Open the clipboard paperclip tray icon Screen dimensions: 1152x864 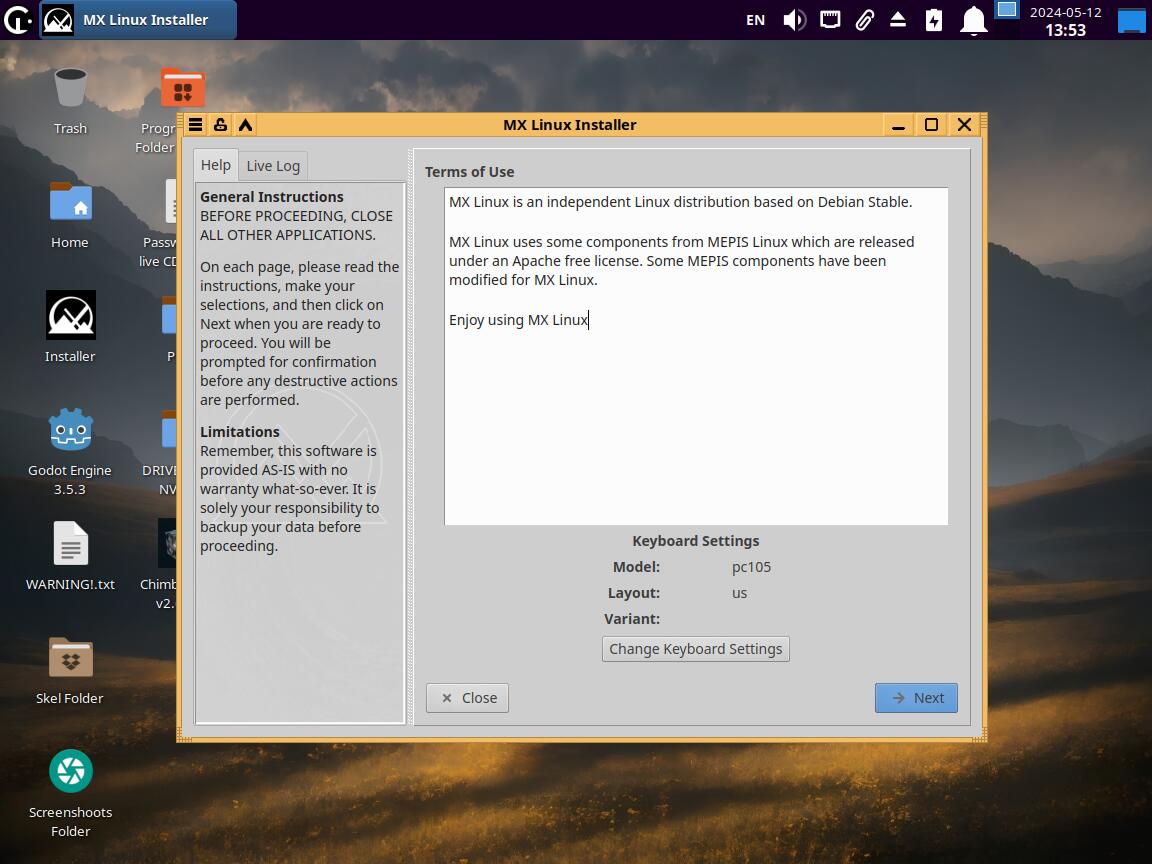(x=865, y=20)
